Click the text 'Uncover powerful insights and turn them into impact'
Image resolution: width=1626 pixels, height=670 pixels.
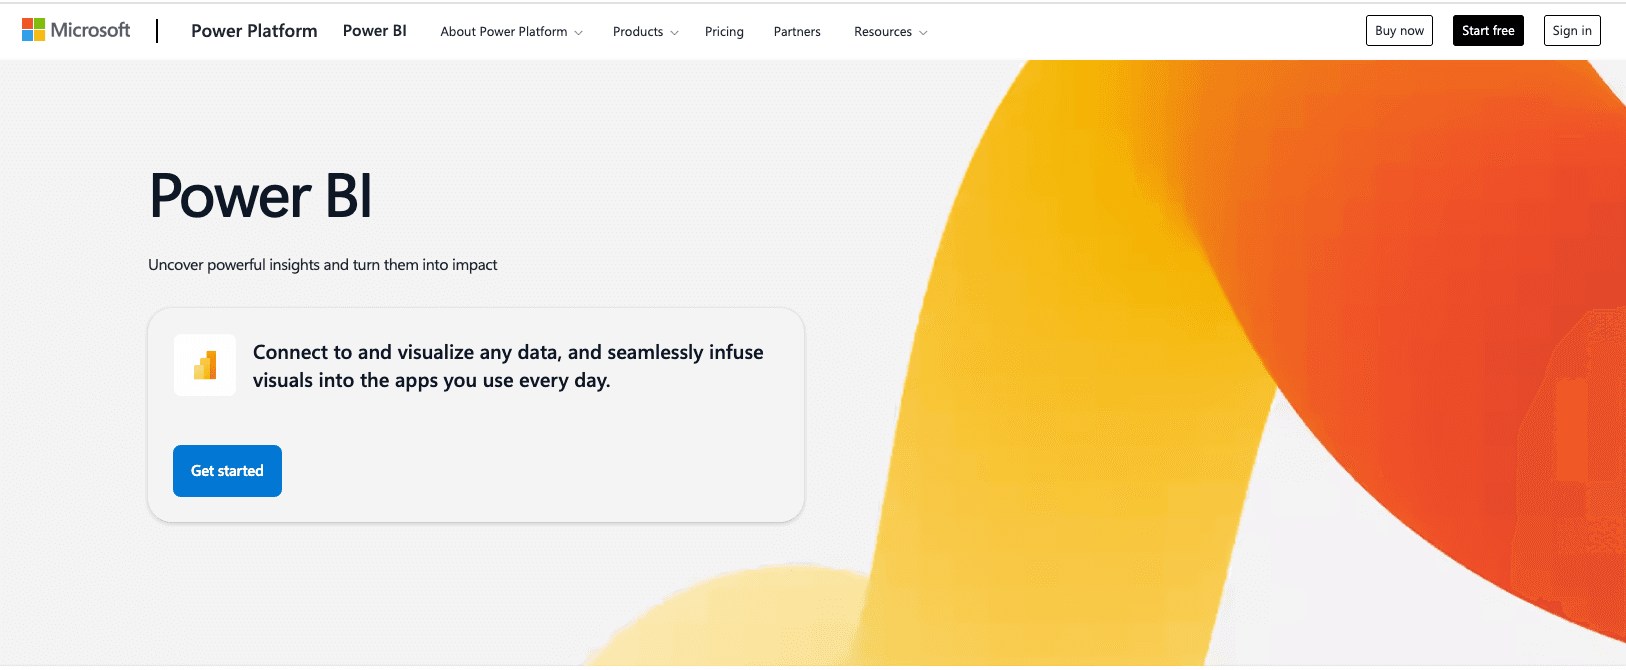[323, 265]
